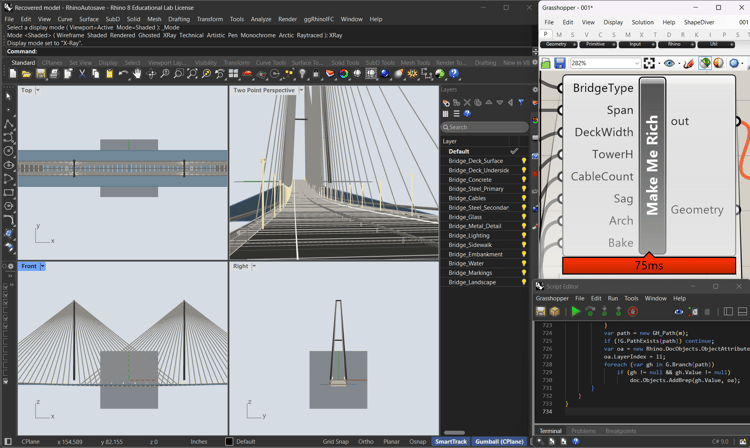Click the Save icon in Script Editor
This screenshot has width=750, height=448.
click(542, 312)
